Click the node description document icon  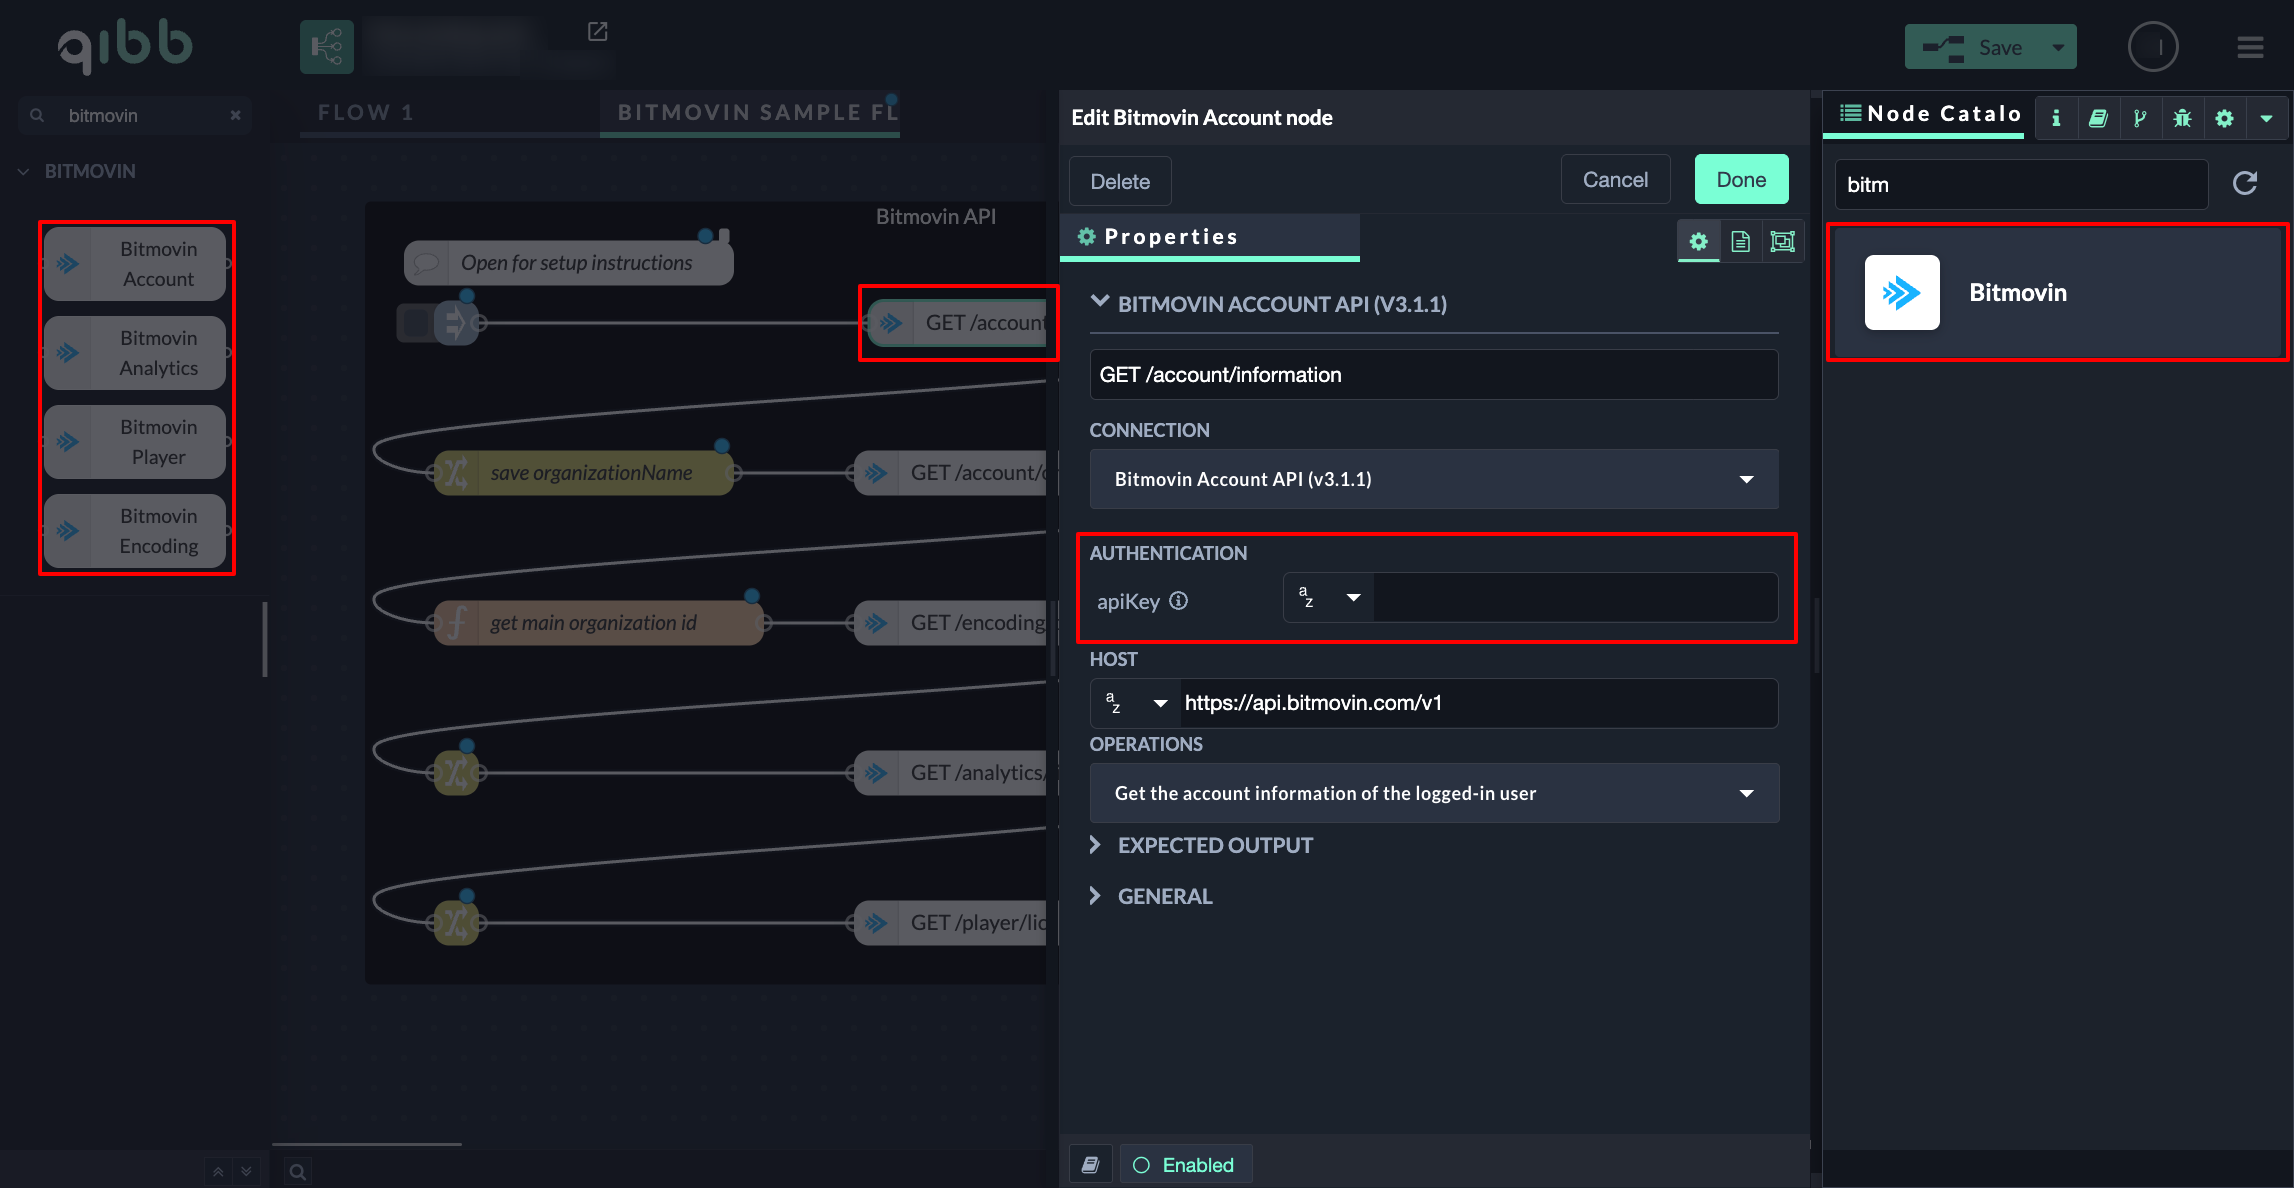point(1740,241)
